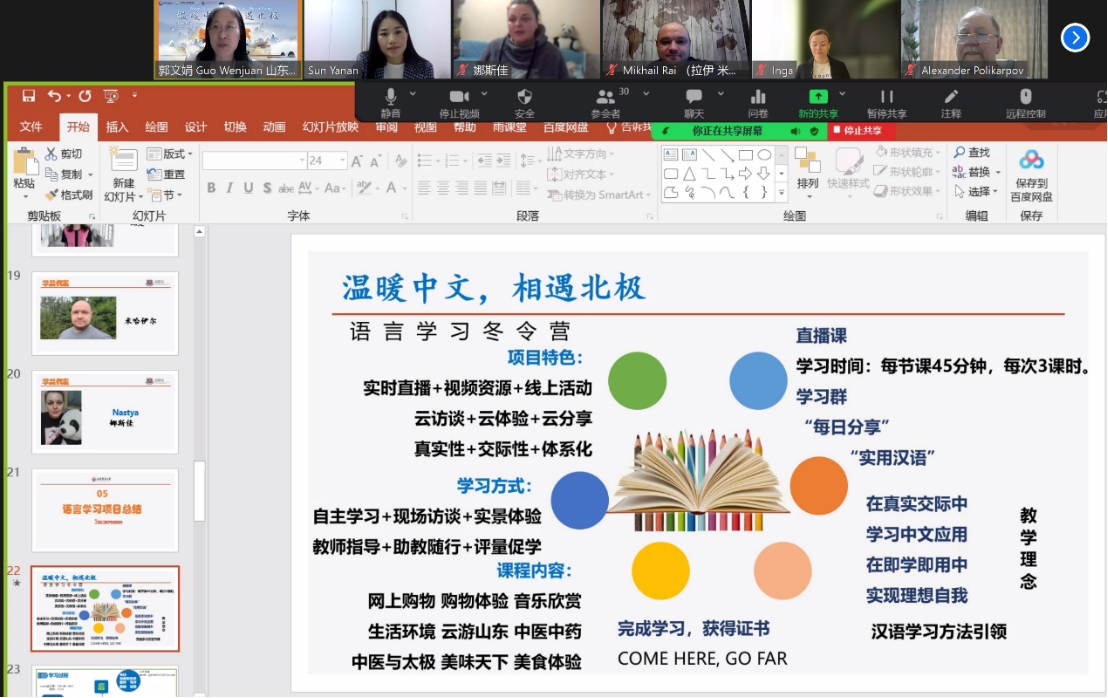Open the Change Case (Aa) dropdown
The image size is (1108, 698).
point(334,187)
